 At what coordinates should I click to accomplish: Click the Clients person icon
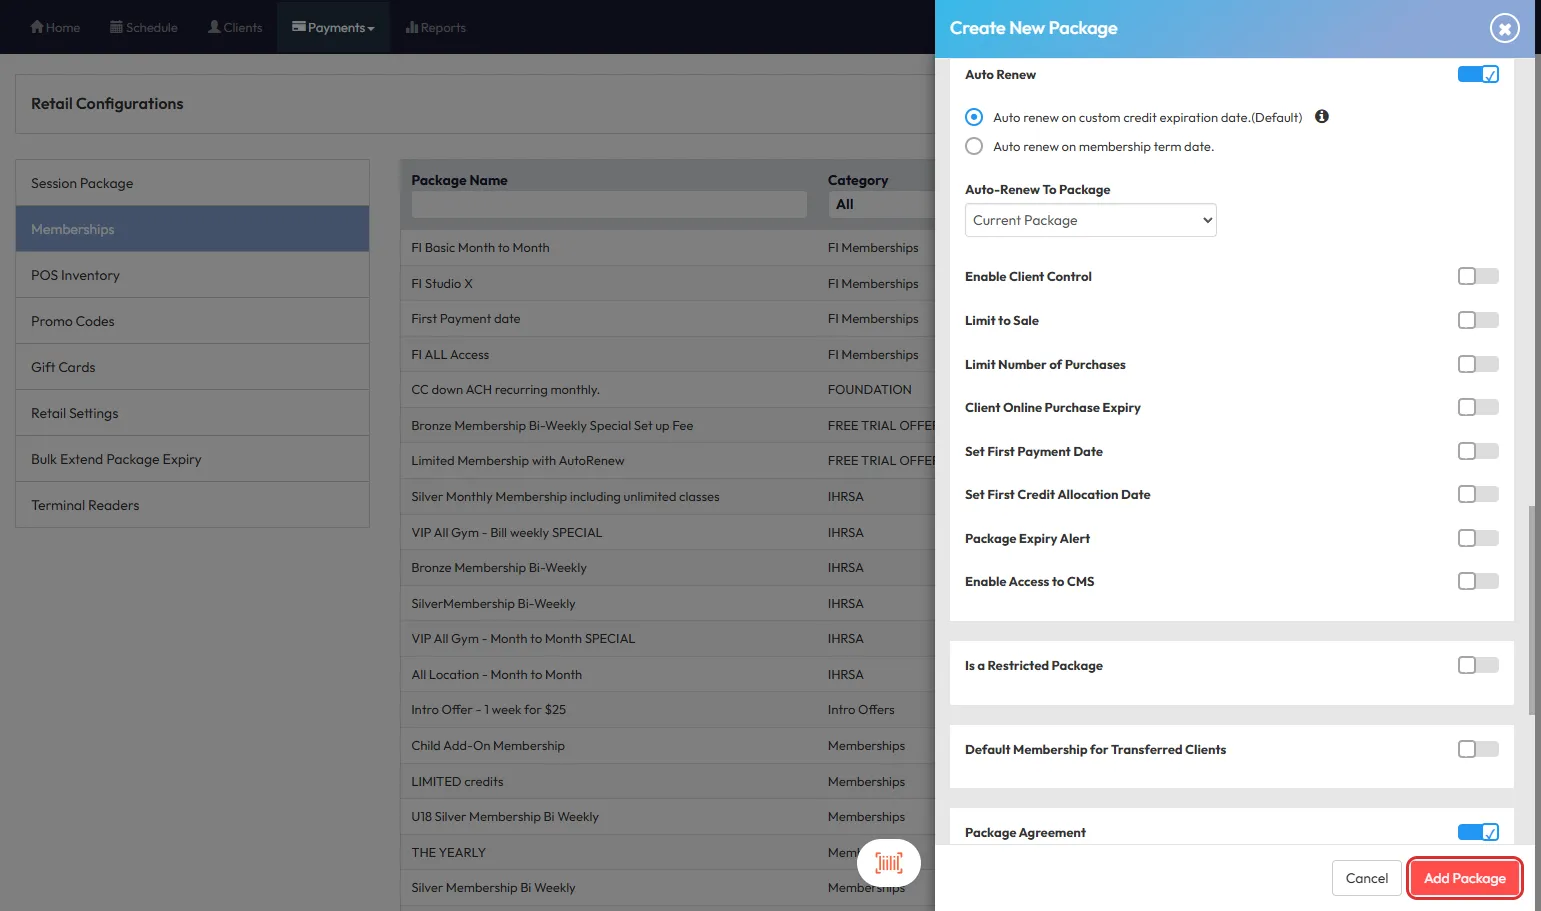point(214,27)
